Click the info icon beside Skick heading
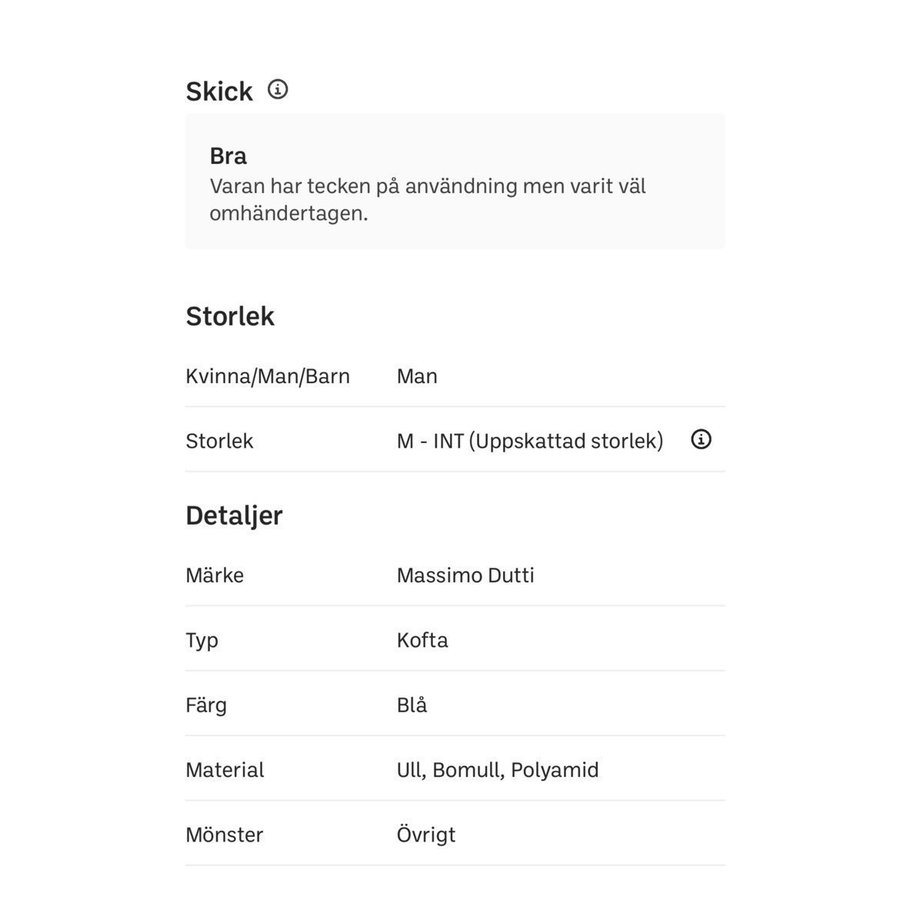The width and height of the screenshot is (900, 900). [x=278, y=90]
